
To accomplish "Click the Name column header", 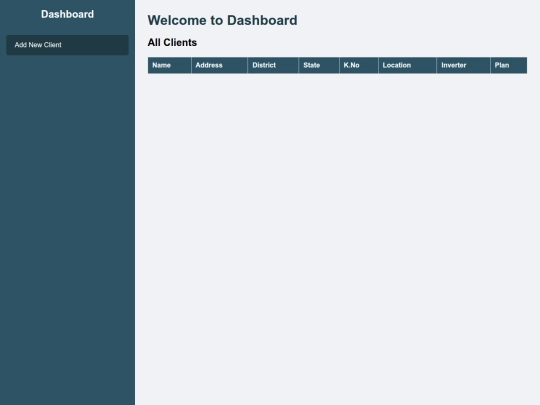I will tap(169, 65).
